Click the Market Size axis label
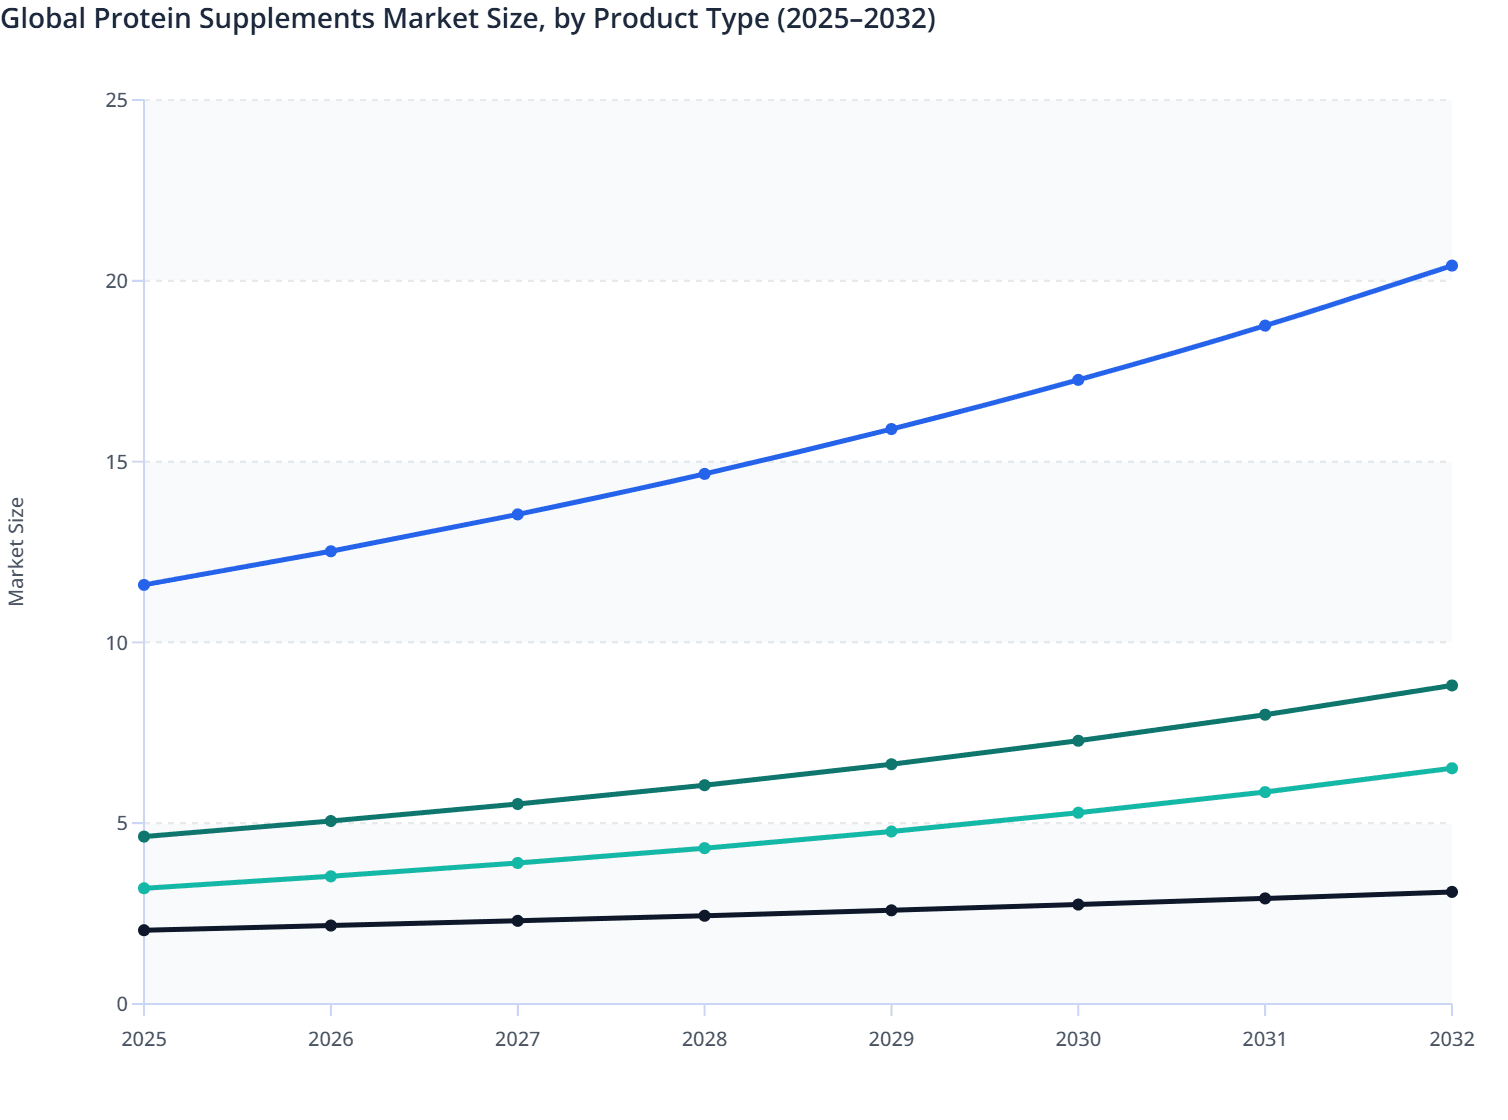Image resolution: width=1508 pixels, height=1120 pixels. [x=18, y=547]
